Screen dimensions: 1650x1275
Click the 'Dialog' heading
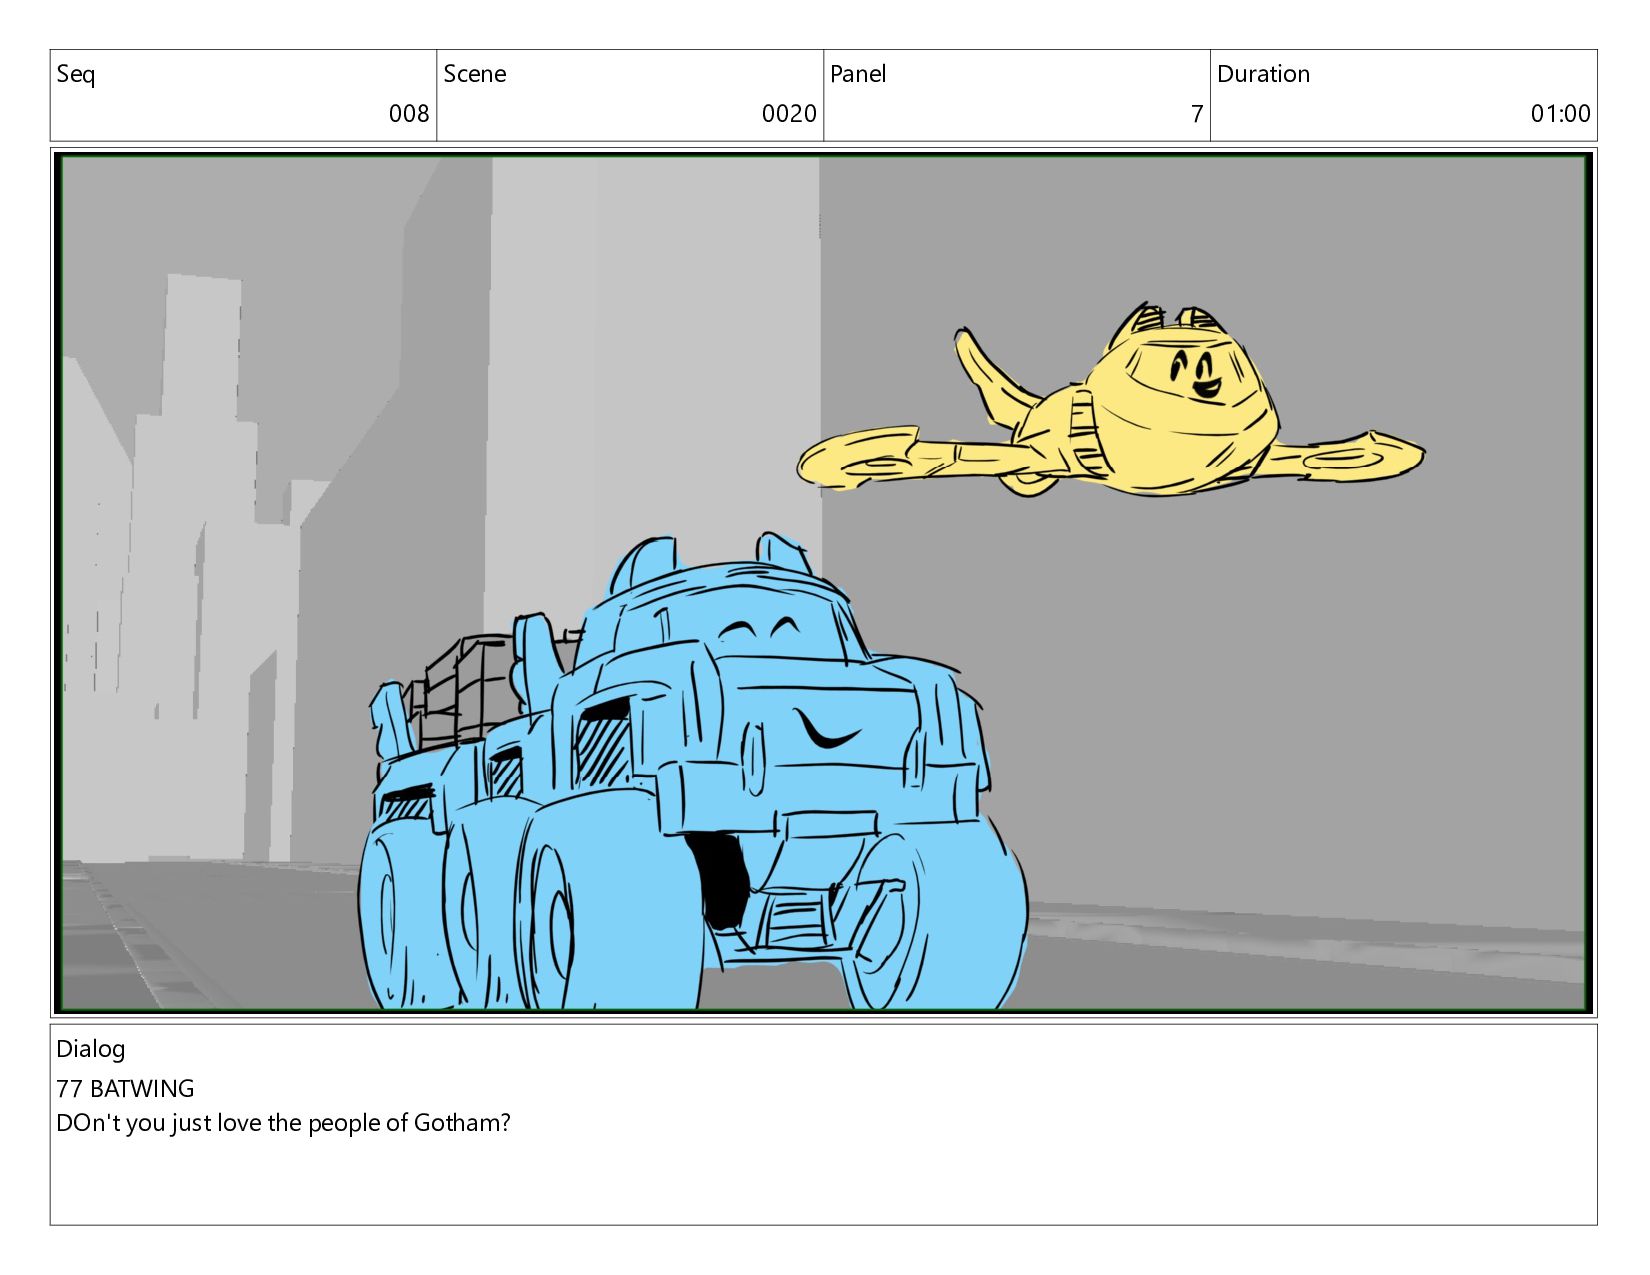(91, 1050)
